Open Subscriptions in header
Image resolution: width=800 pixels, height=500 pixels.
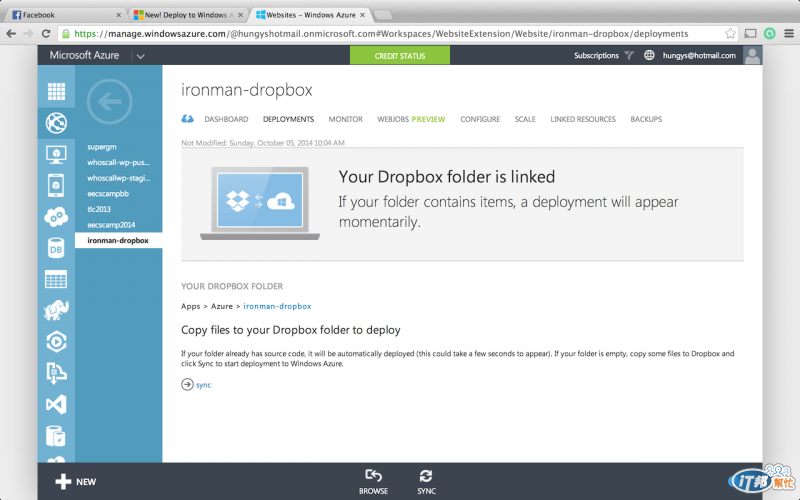(x=596, y=56)
